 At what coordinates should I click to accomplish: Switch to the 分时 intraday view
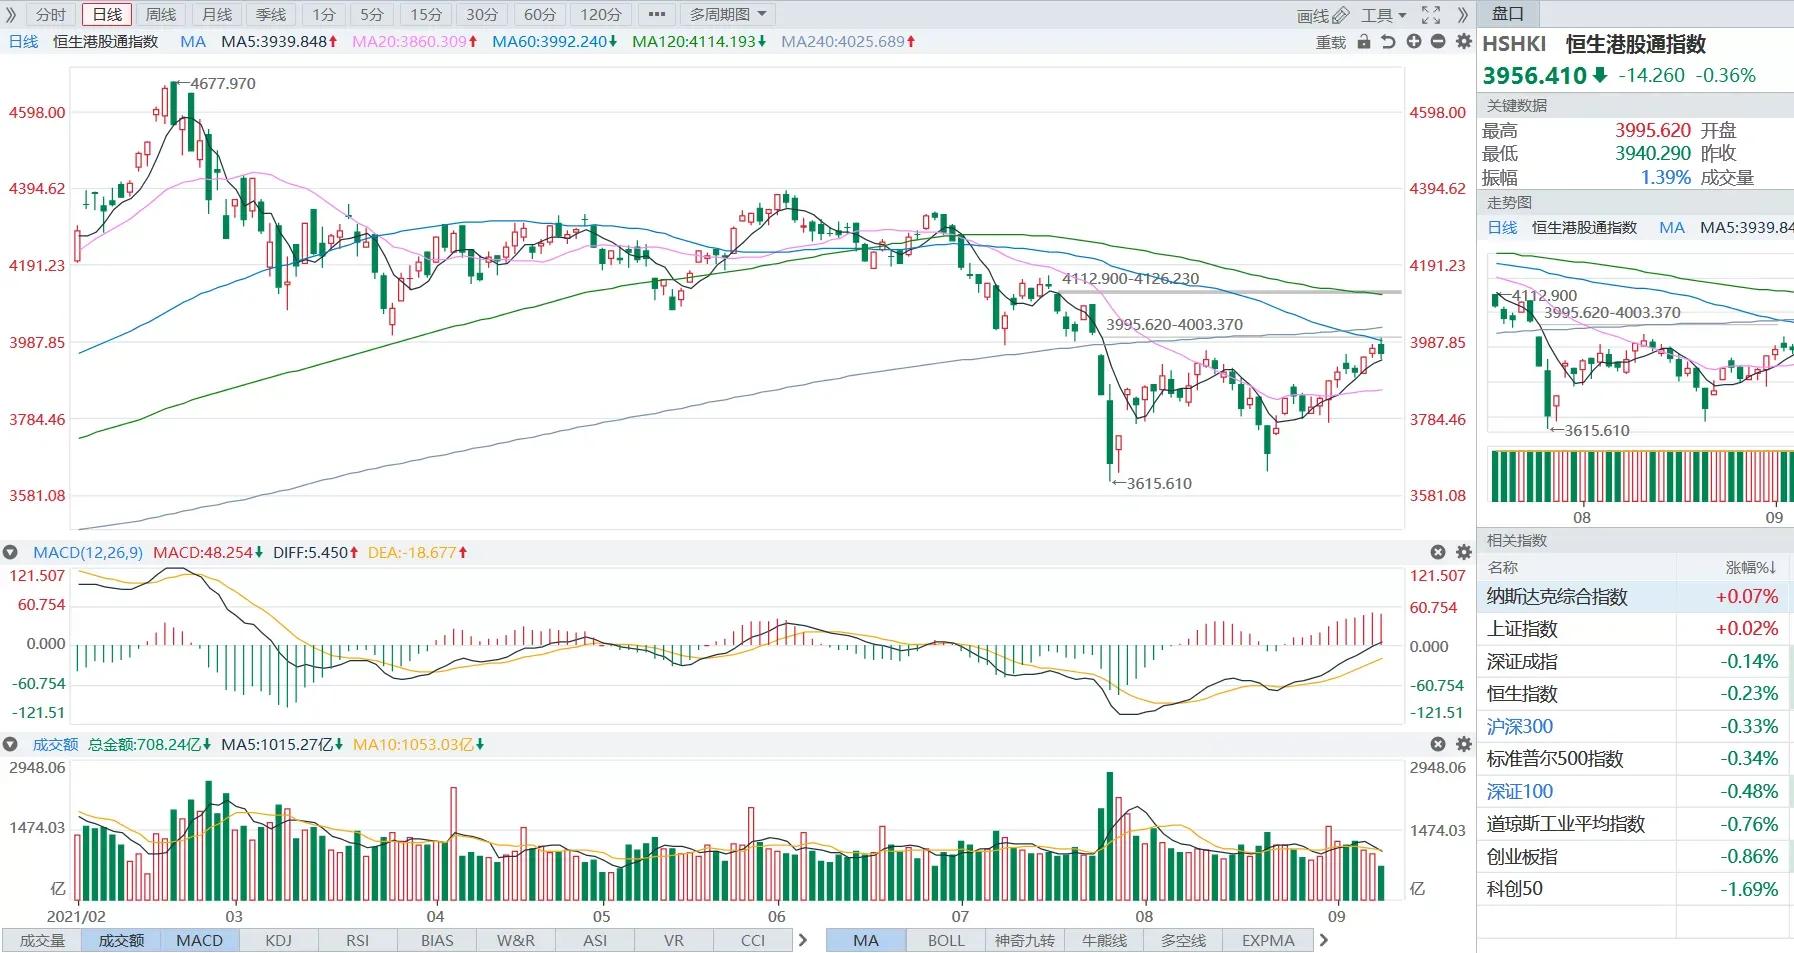50,15
